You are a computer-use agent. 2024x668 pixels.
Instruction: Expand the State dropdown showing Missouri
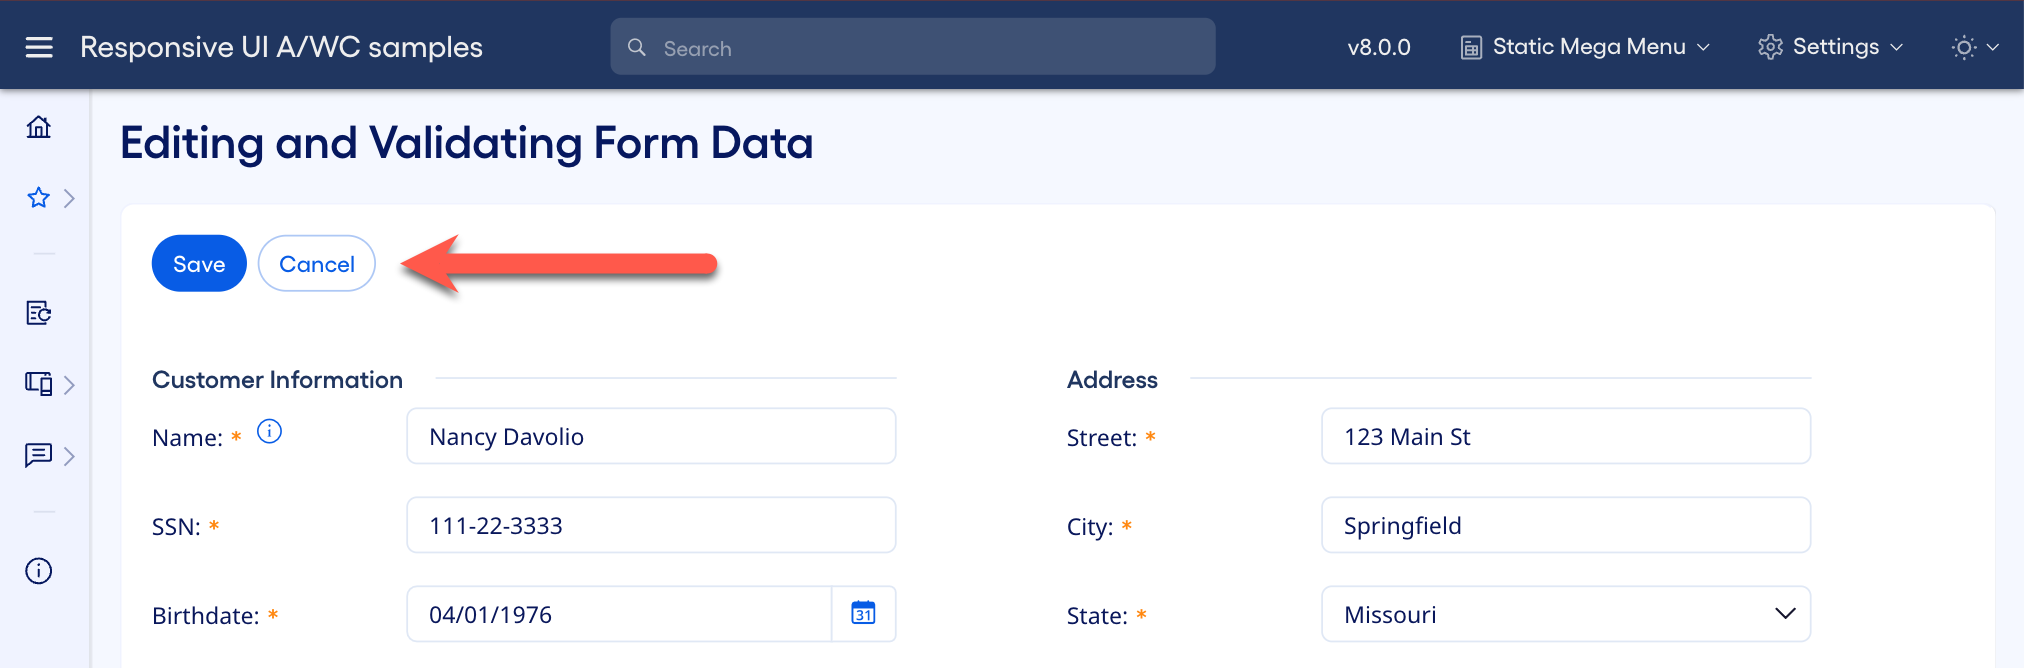coord(1565,614)
